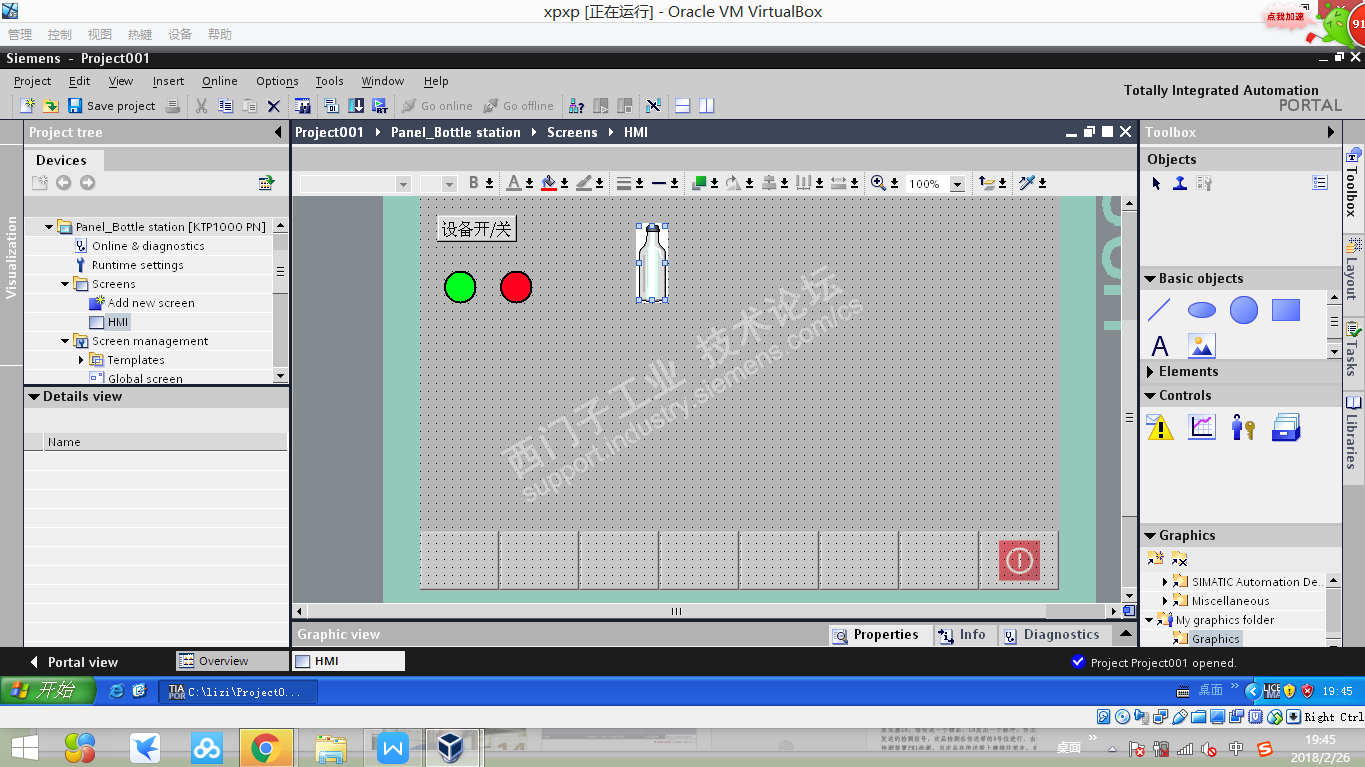Select the Text field basic object
The image size is (1365, 767).
[1160, 346]
